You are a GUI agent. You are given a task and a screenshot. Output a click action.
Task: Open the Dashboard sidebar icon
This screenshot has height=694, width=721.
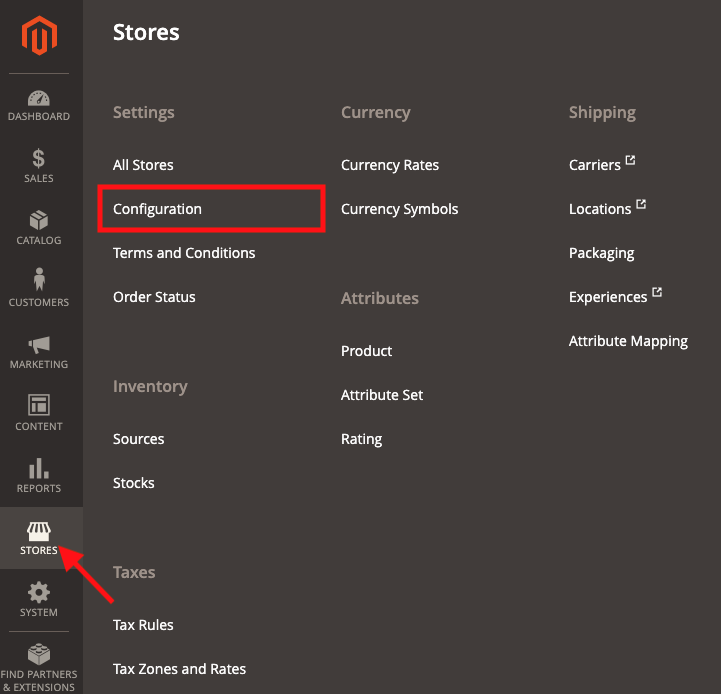(x=39, y=99)
